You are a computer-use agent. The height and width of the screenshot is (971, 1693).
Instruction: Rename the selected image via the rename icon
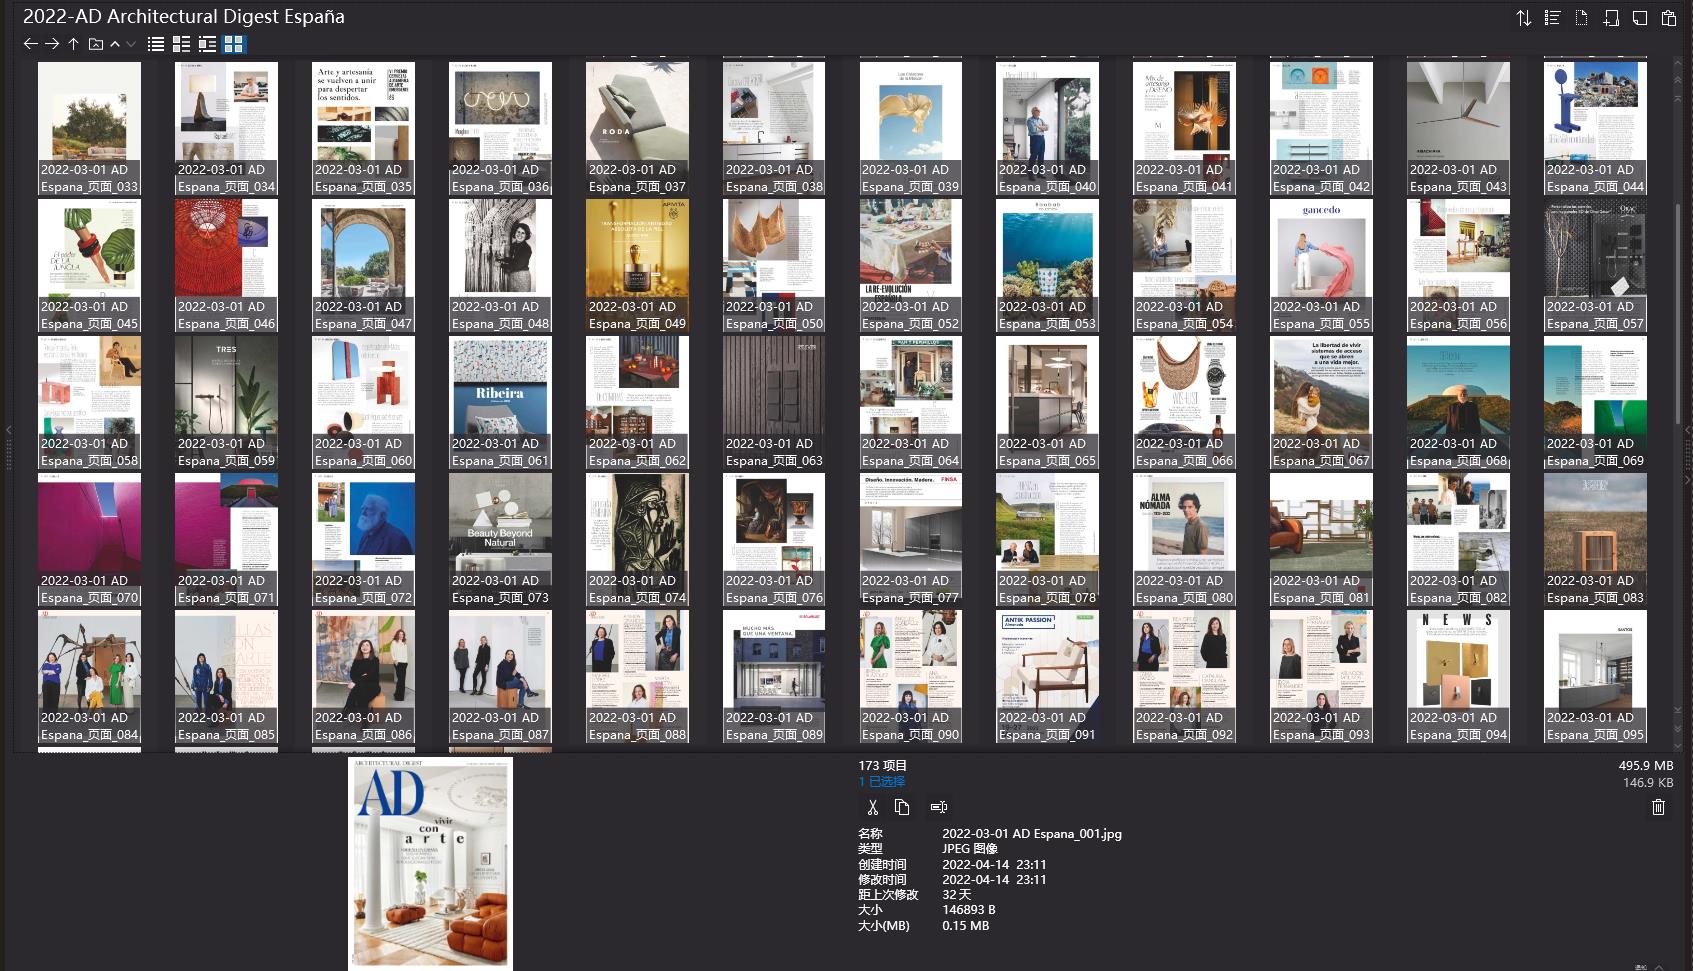coord(938,807)
